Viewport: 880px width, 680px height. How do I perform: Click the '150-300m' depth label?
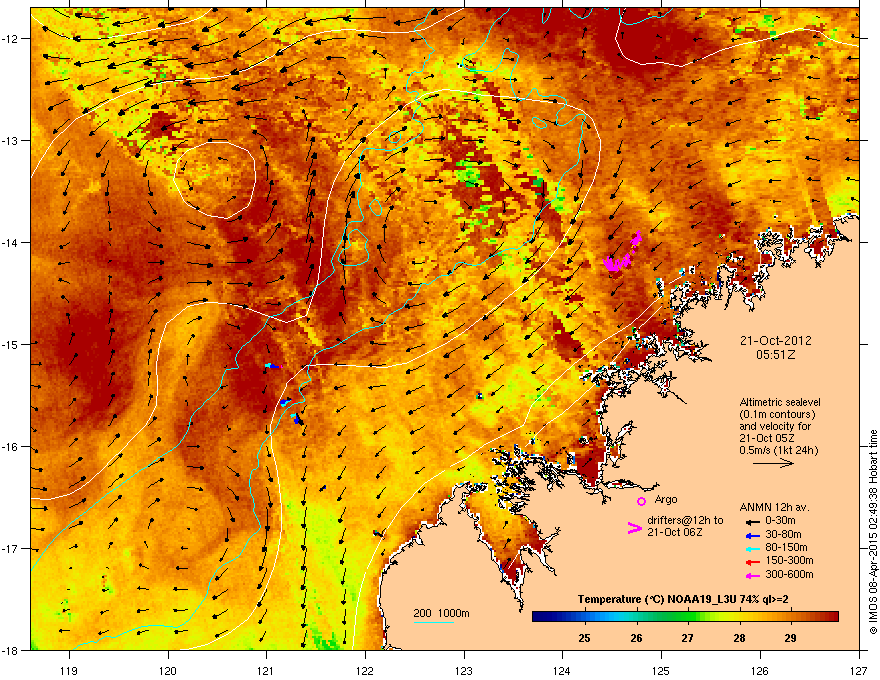789,560
